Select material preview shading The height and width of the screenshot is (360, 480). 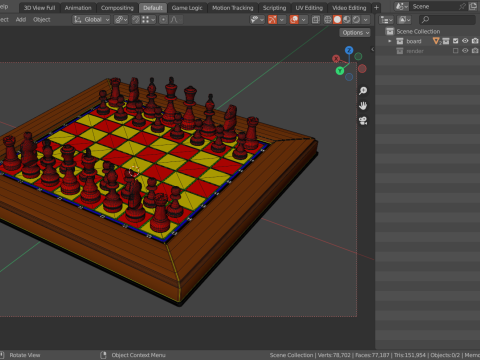(x=347, y=20)
